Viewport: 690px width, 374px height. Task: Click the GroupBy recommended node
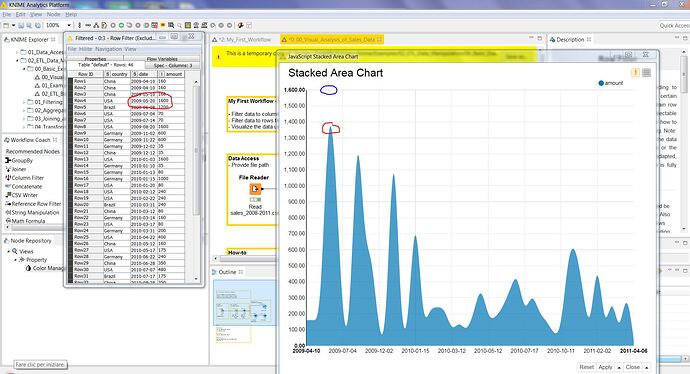(19, 161)
